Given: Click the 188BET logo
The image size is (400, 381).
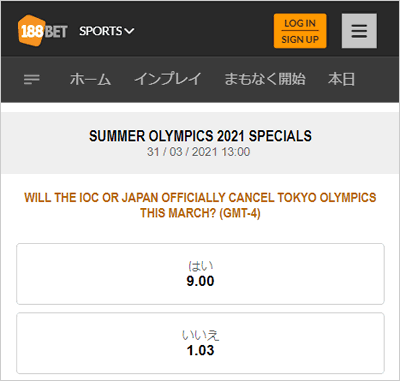Looking at the screenshot, I should [x=42, y=31].
